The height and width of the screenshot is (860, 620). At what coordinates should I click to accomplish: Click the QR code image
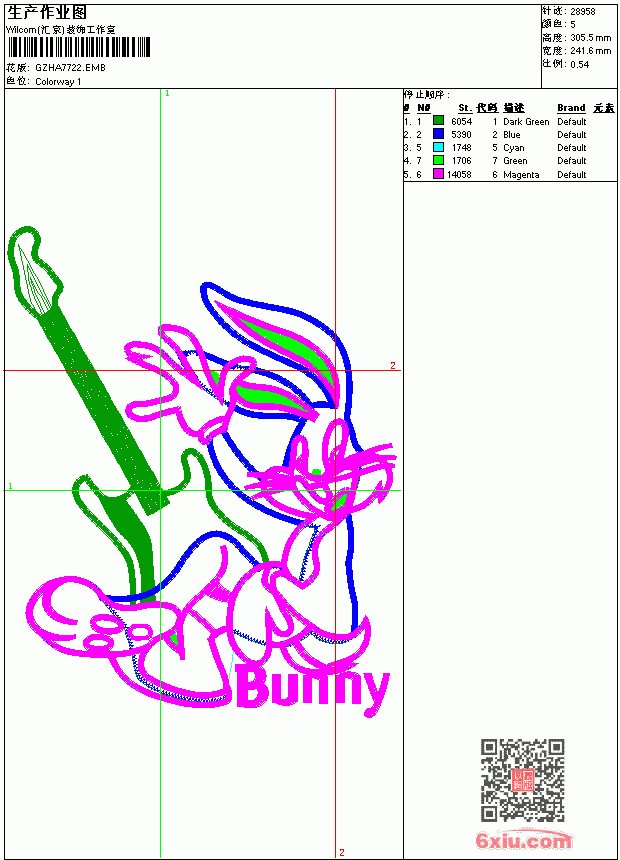coord(523,780)
